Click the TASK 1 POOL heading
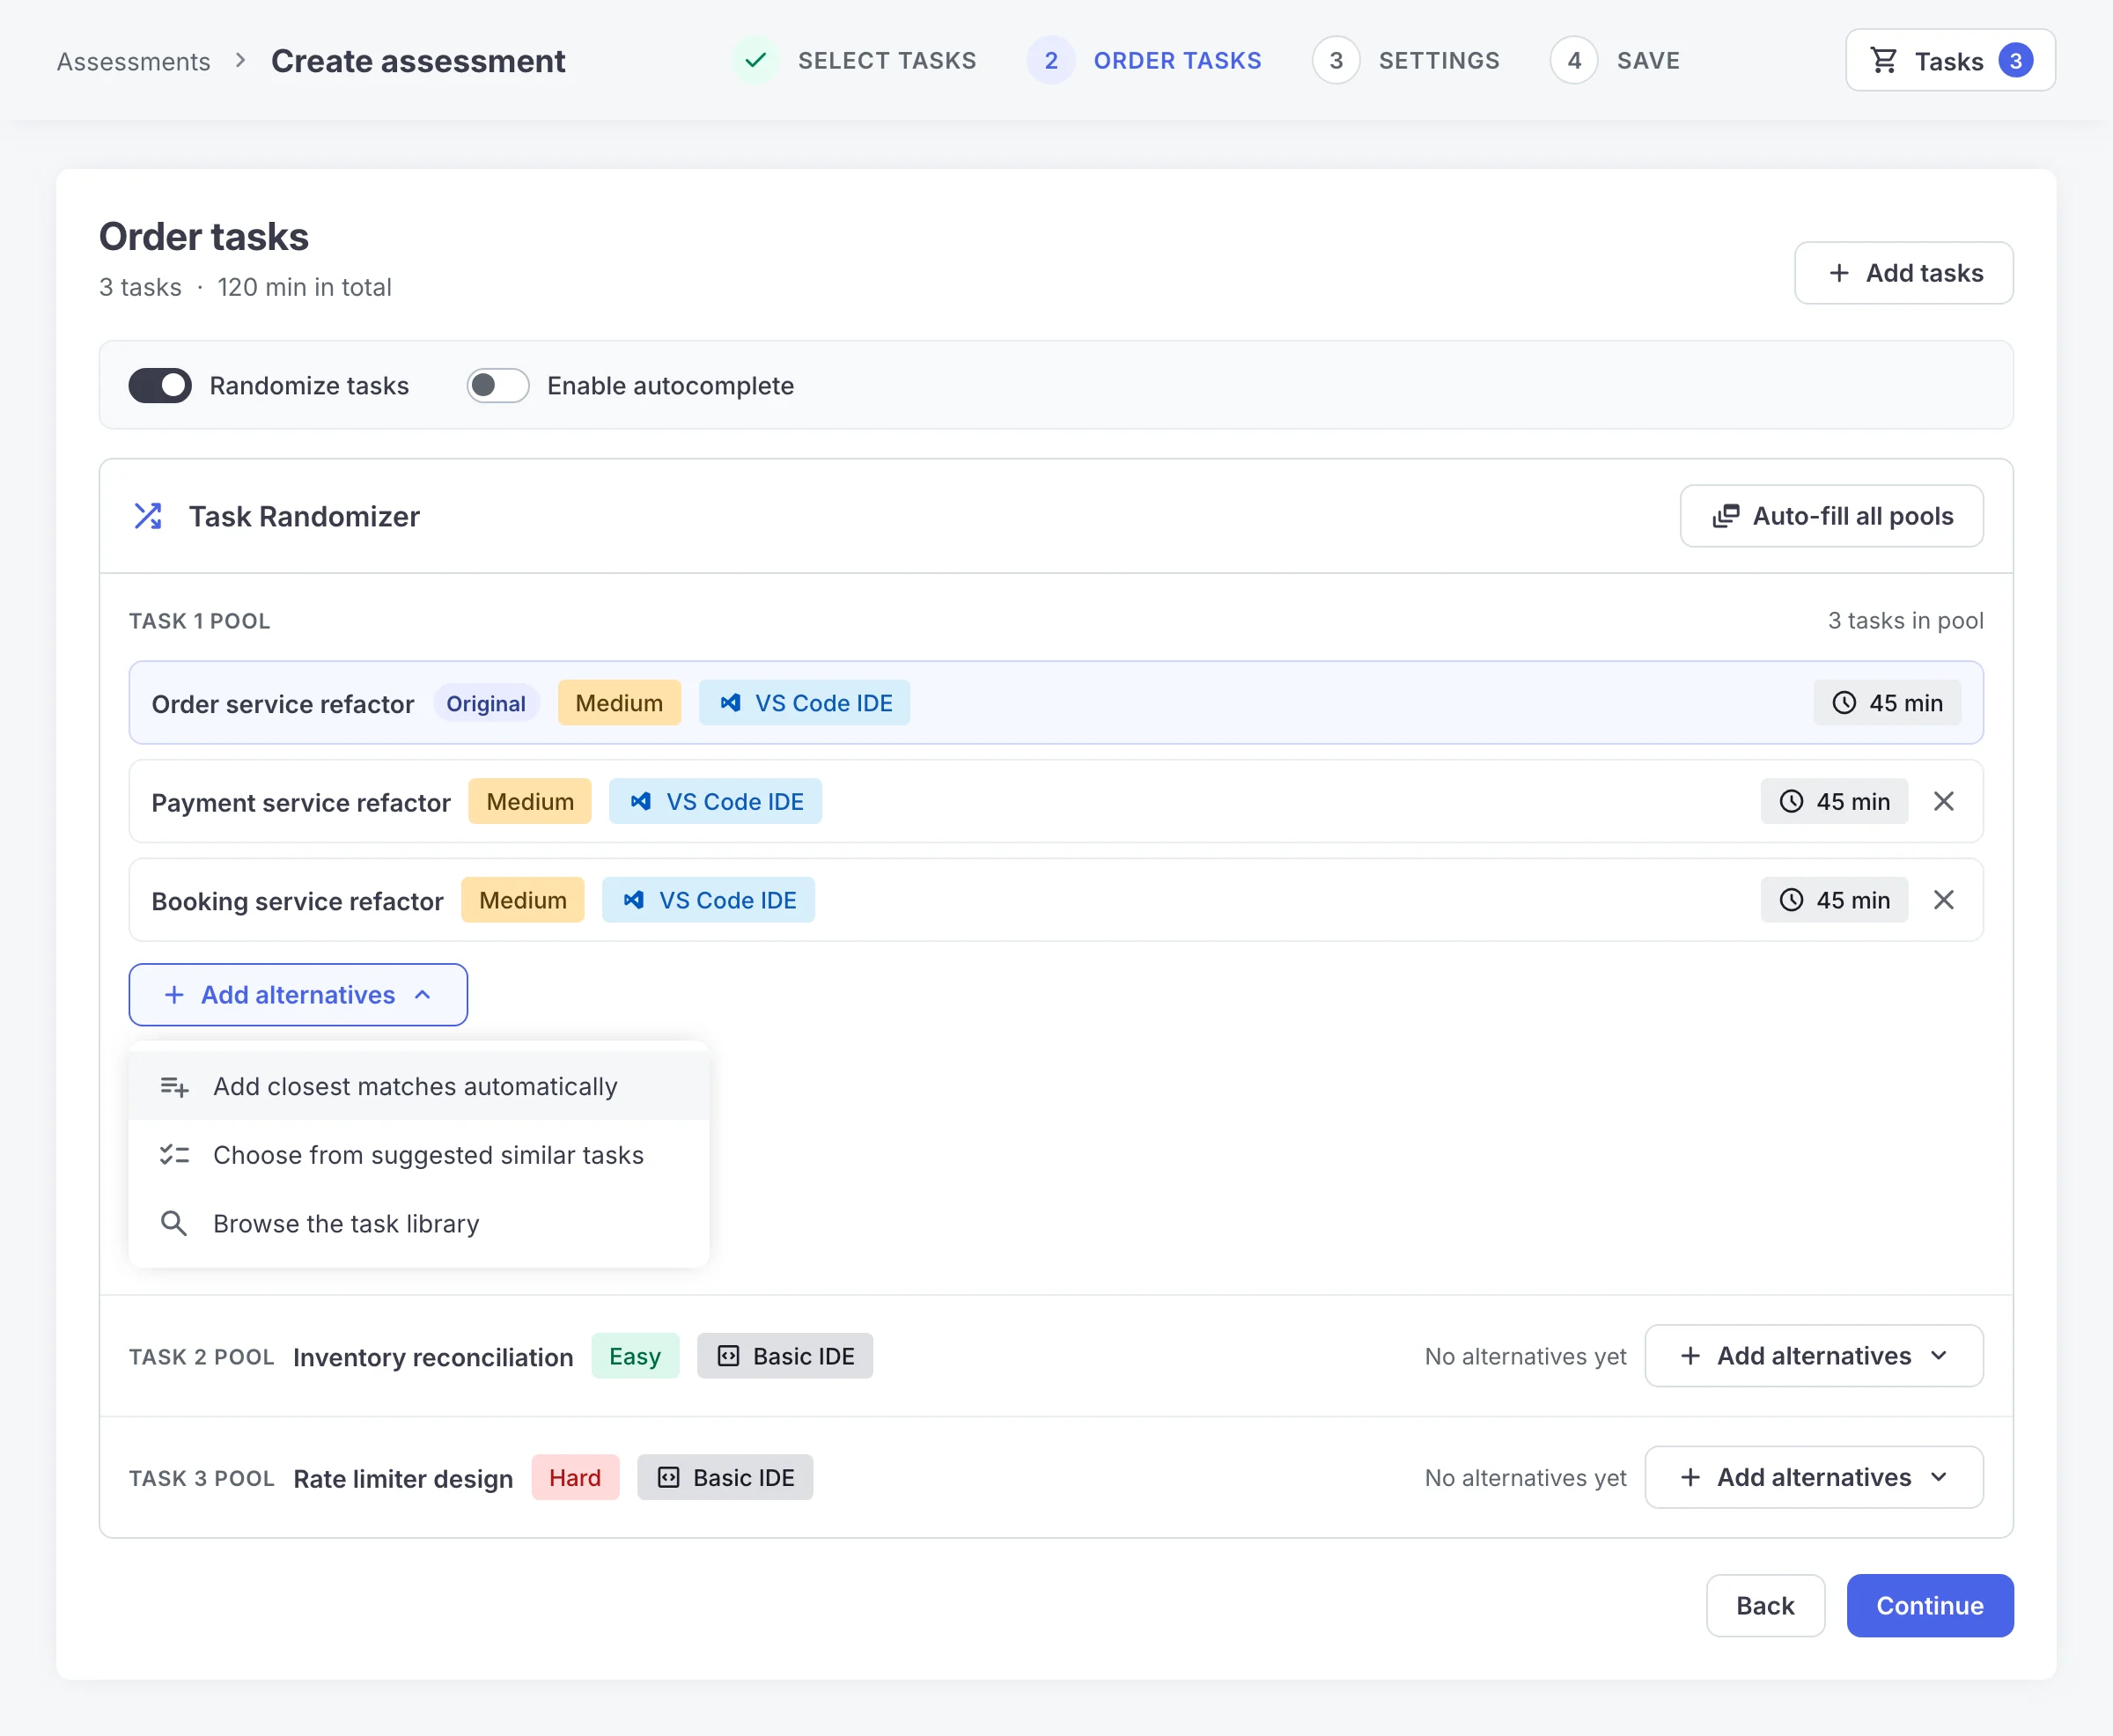Image resolution: width=2113 pixels, height=1736 pixels. click(200, 621)
